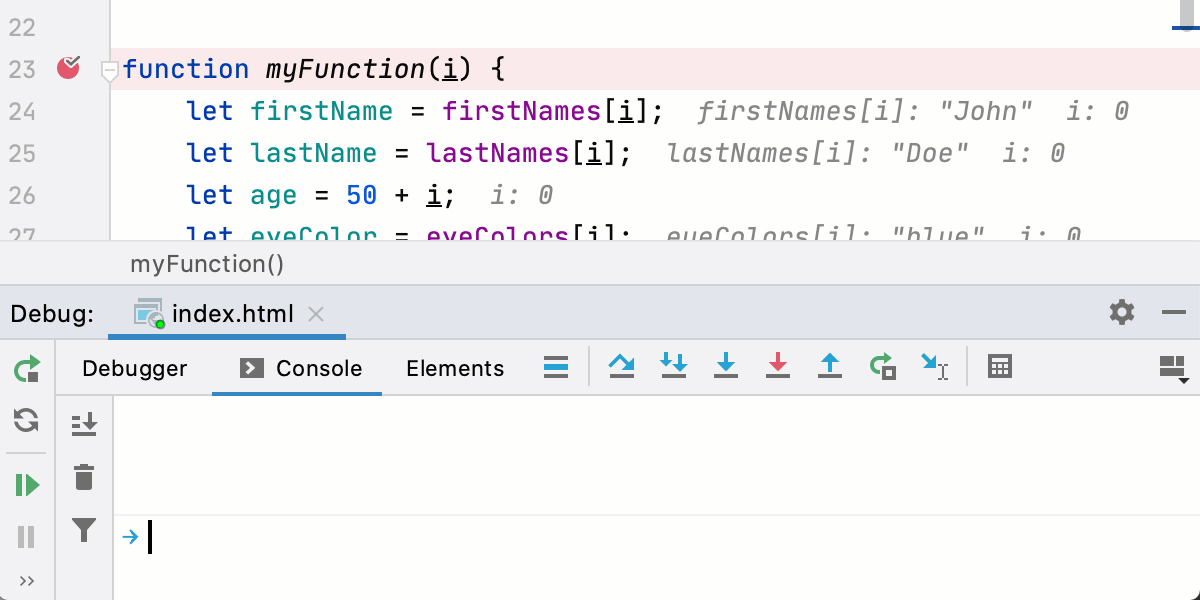The image size is (1200, 600).
Task: Run to cursor in the debugger
Action: click(x=934, y=367)
